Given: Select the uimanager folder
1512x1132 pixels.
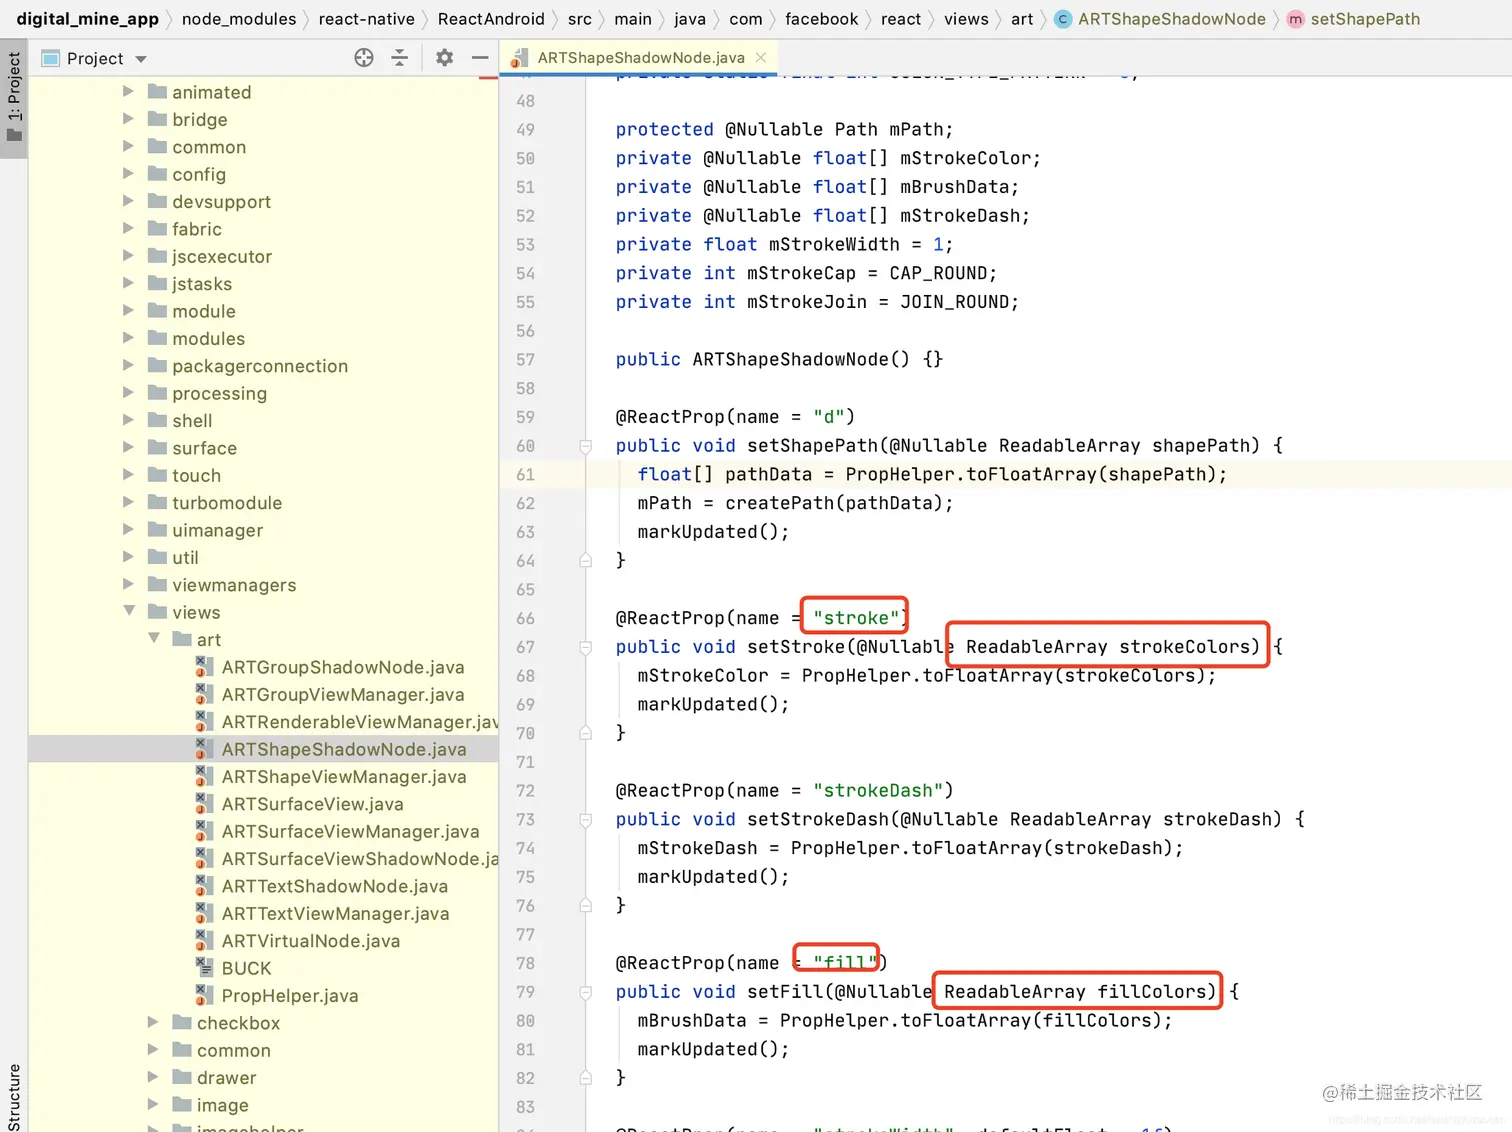Looking at the screenshot, I should click(x=217, y=530).
